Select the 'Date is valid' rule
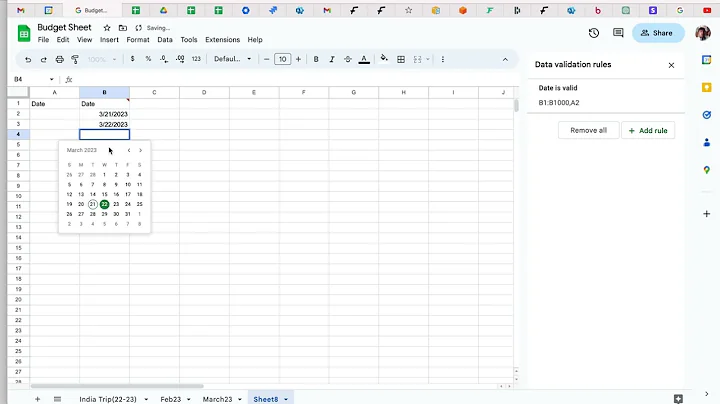This screenshot has height=404, width=720. coord(606,95)
